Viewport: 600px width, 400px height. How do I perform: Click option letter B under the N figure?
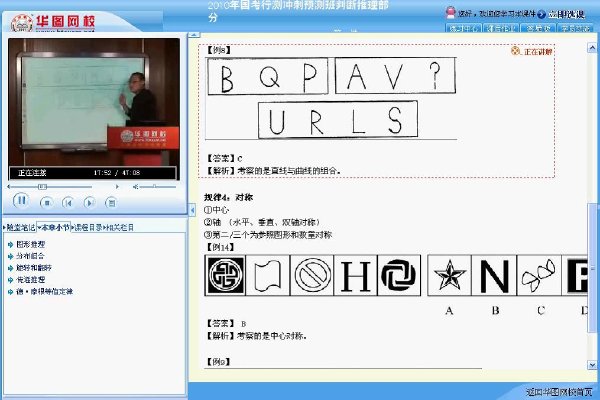coord(495,310)
